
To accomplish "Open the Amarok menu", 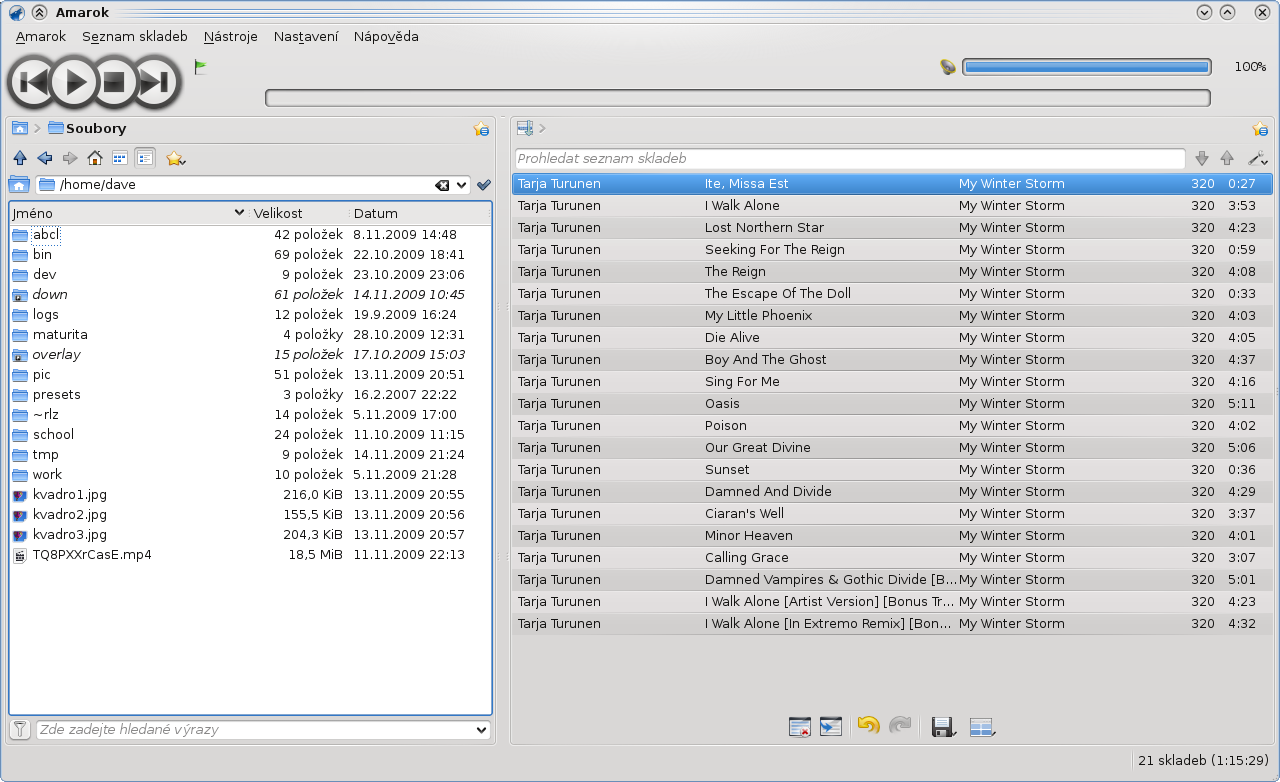I will click(41, 36).
